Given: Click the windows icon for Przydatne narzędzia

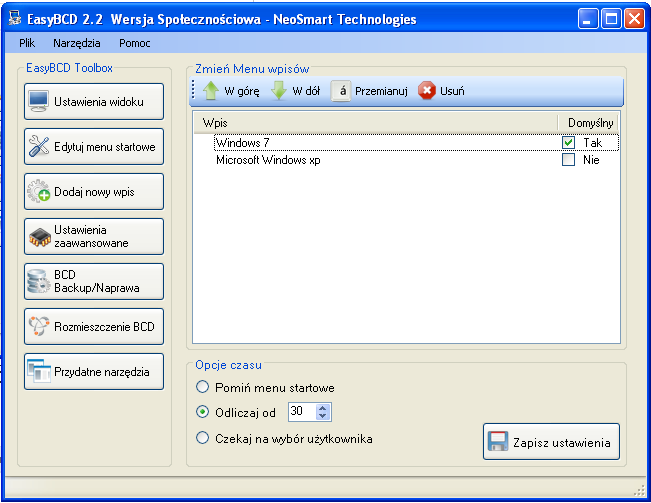Looking at the screenshot, I should 39,371.
